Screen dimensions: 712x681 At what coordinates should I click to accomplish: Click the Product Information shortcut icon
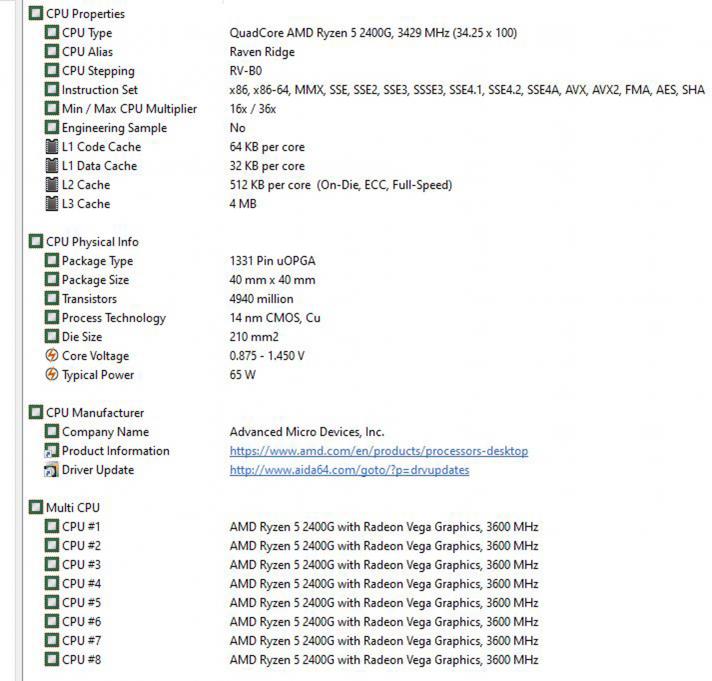pos(52,450)
